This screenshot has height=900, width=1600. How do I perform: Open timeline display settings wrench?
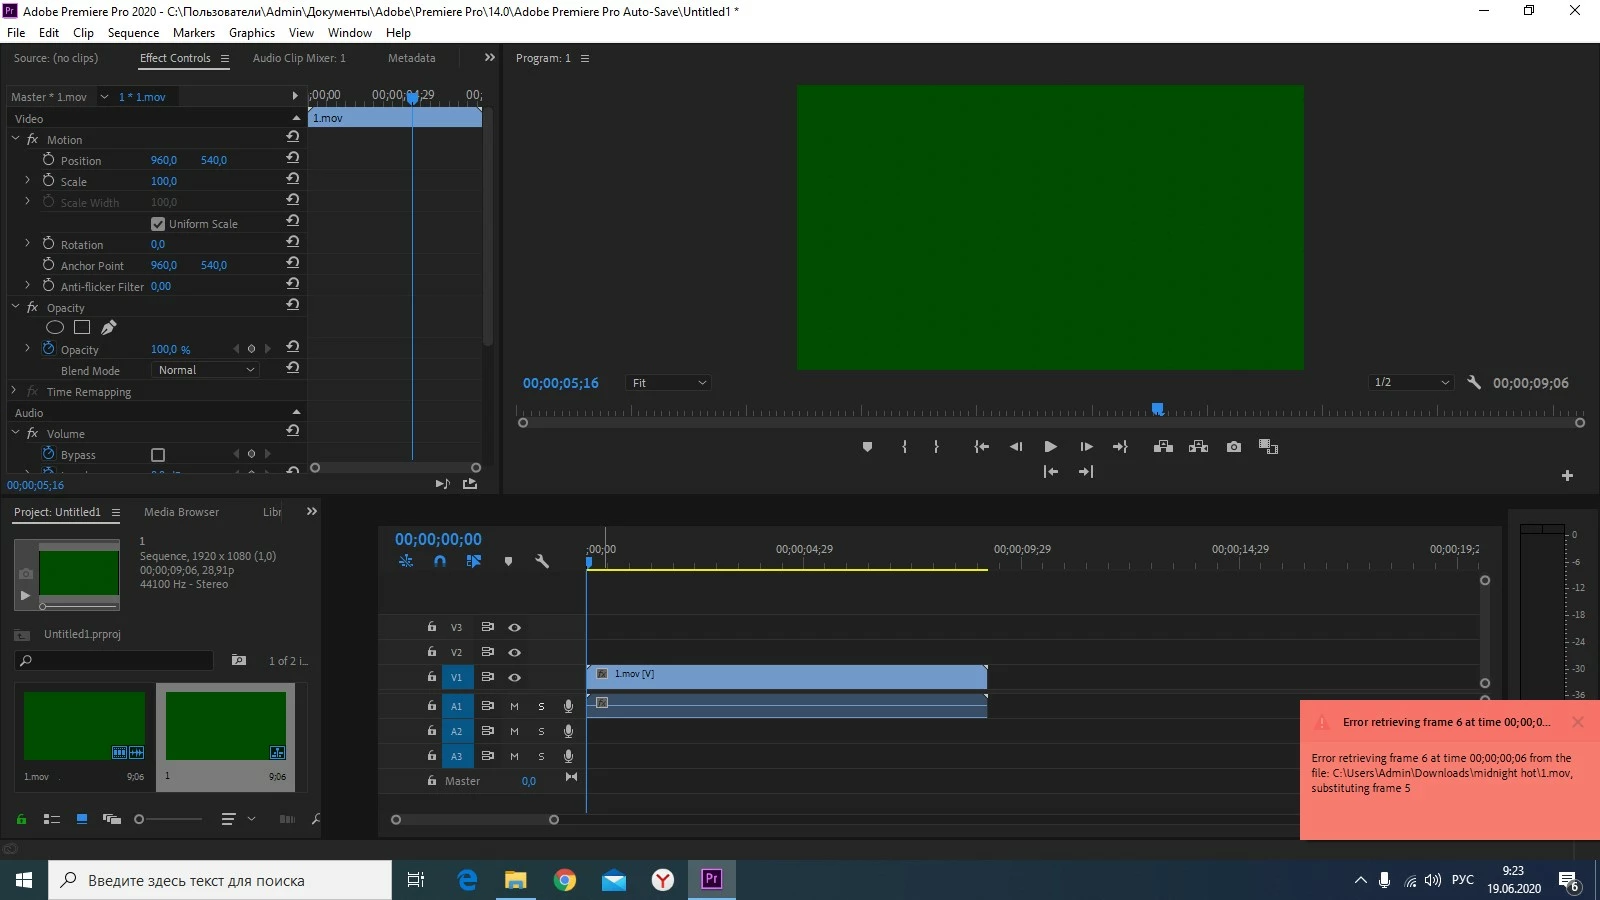[542, 561]
